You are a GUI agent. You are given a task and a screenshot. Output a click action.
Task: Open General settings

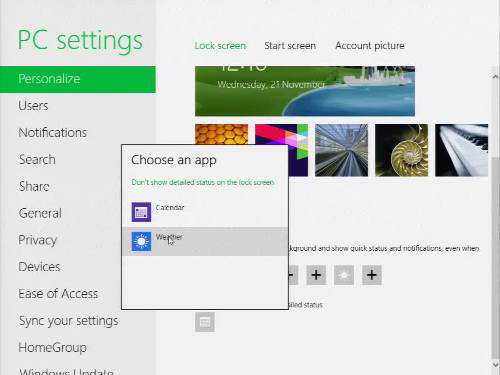pyautogui.click(x=40, y=213)
